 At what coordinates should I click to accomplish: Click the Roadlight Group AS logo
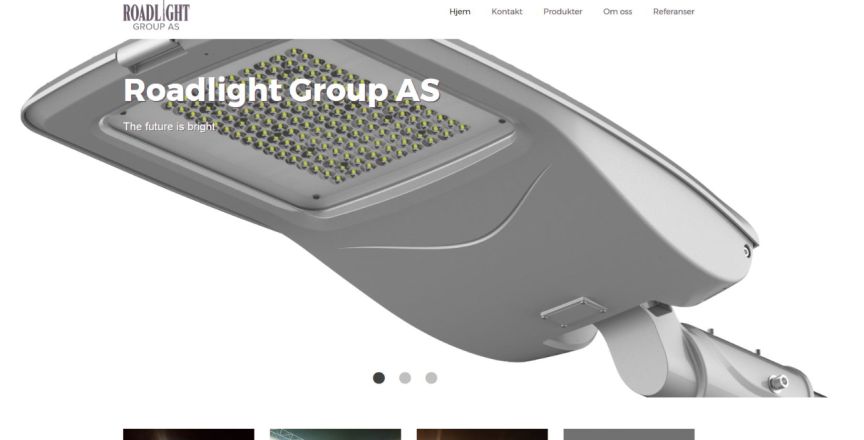(x=156, y=15)
